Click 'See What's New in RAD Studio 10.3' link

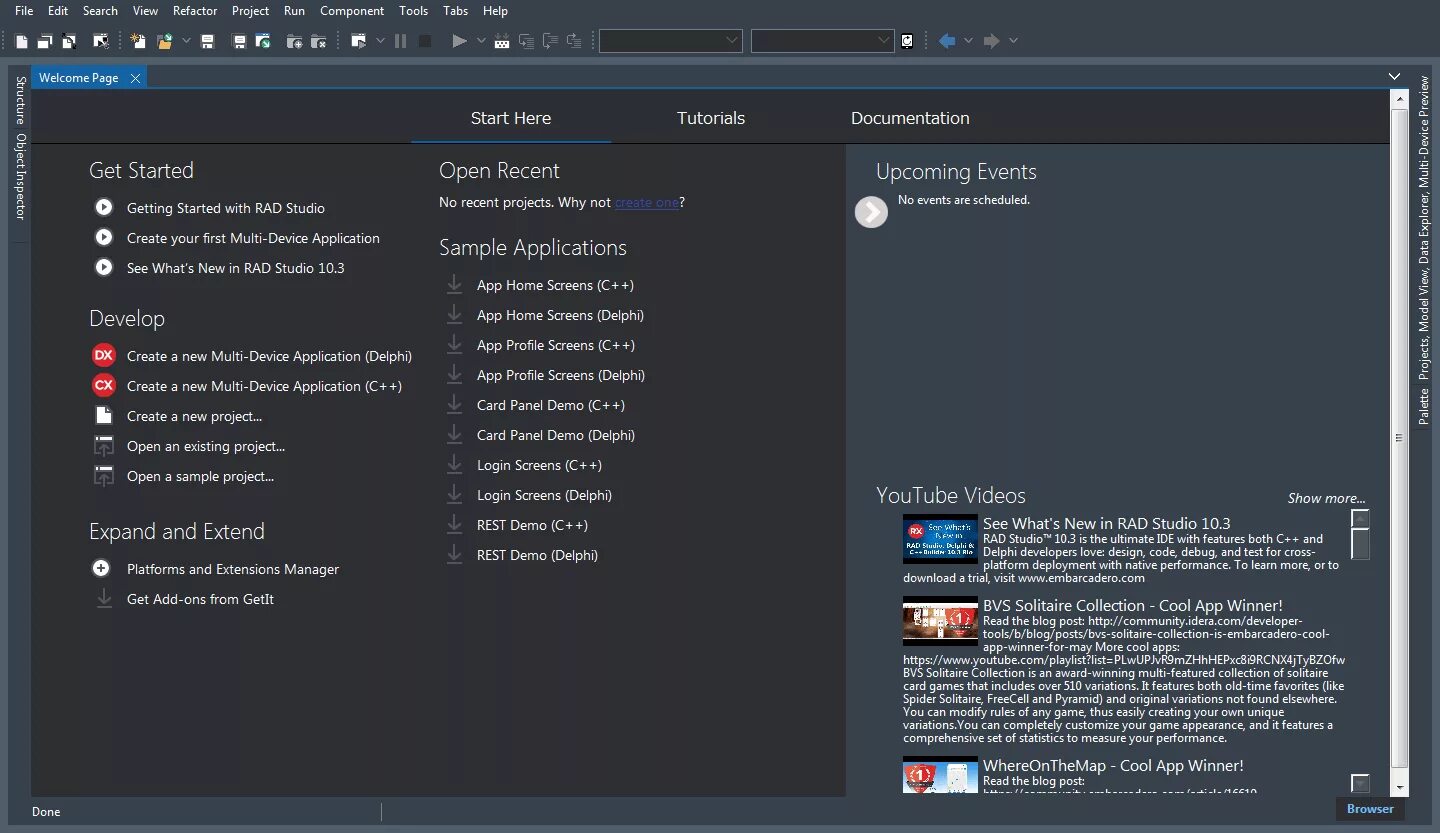click(235, 268)
